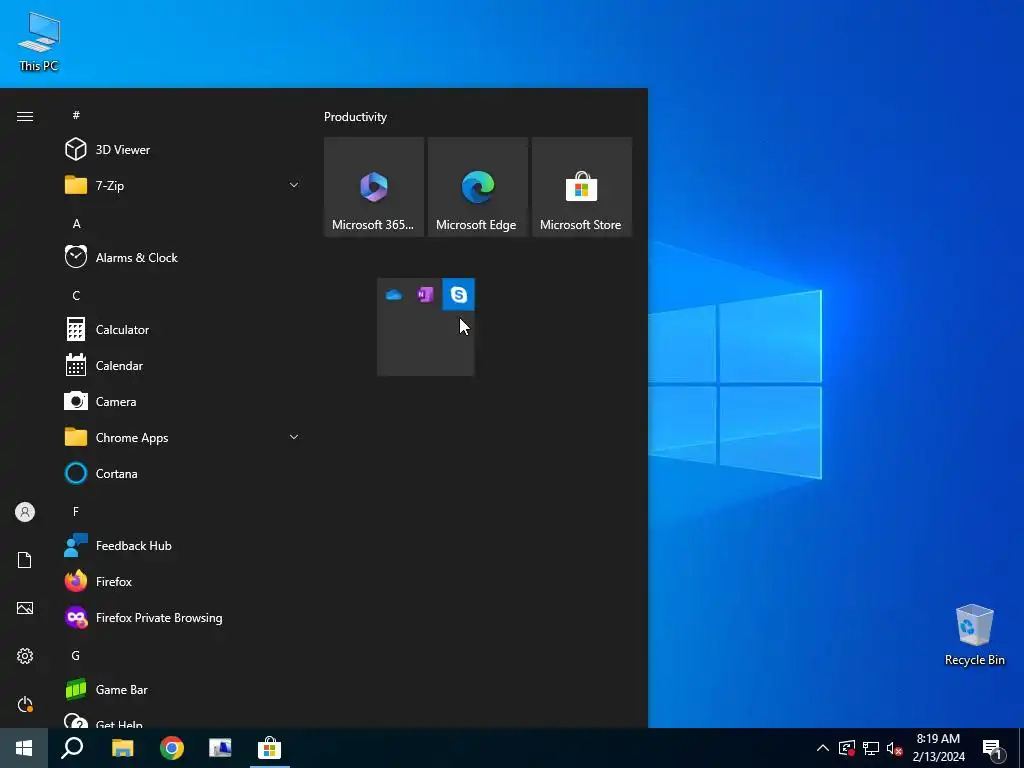The height and width of the screenshot is (768, 1024).
Task: Click the network icon in system tray
Action: coord(871,748)
